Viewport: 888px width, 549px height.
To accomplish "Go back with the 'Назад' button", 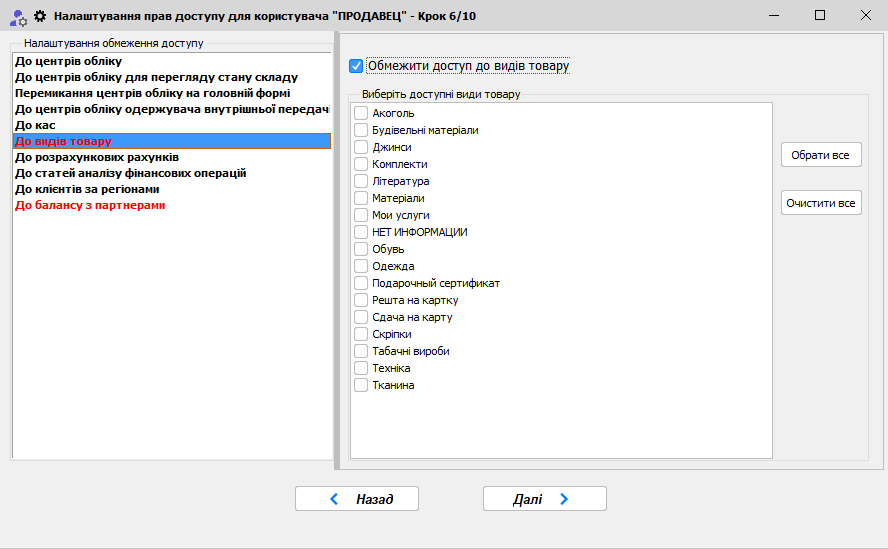I will (x=356, y=499).
